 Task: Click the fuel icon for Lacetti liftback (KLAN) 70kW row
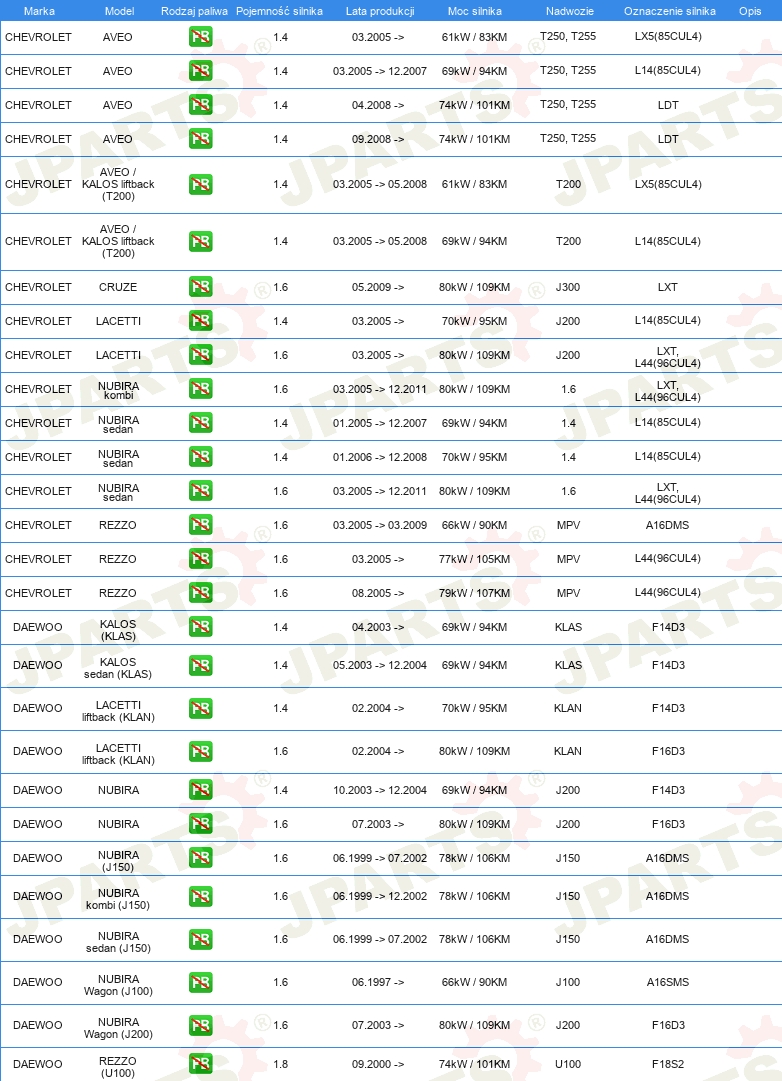pos(201,708)
